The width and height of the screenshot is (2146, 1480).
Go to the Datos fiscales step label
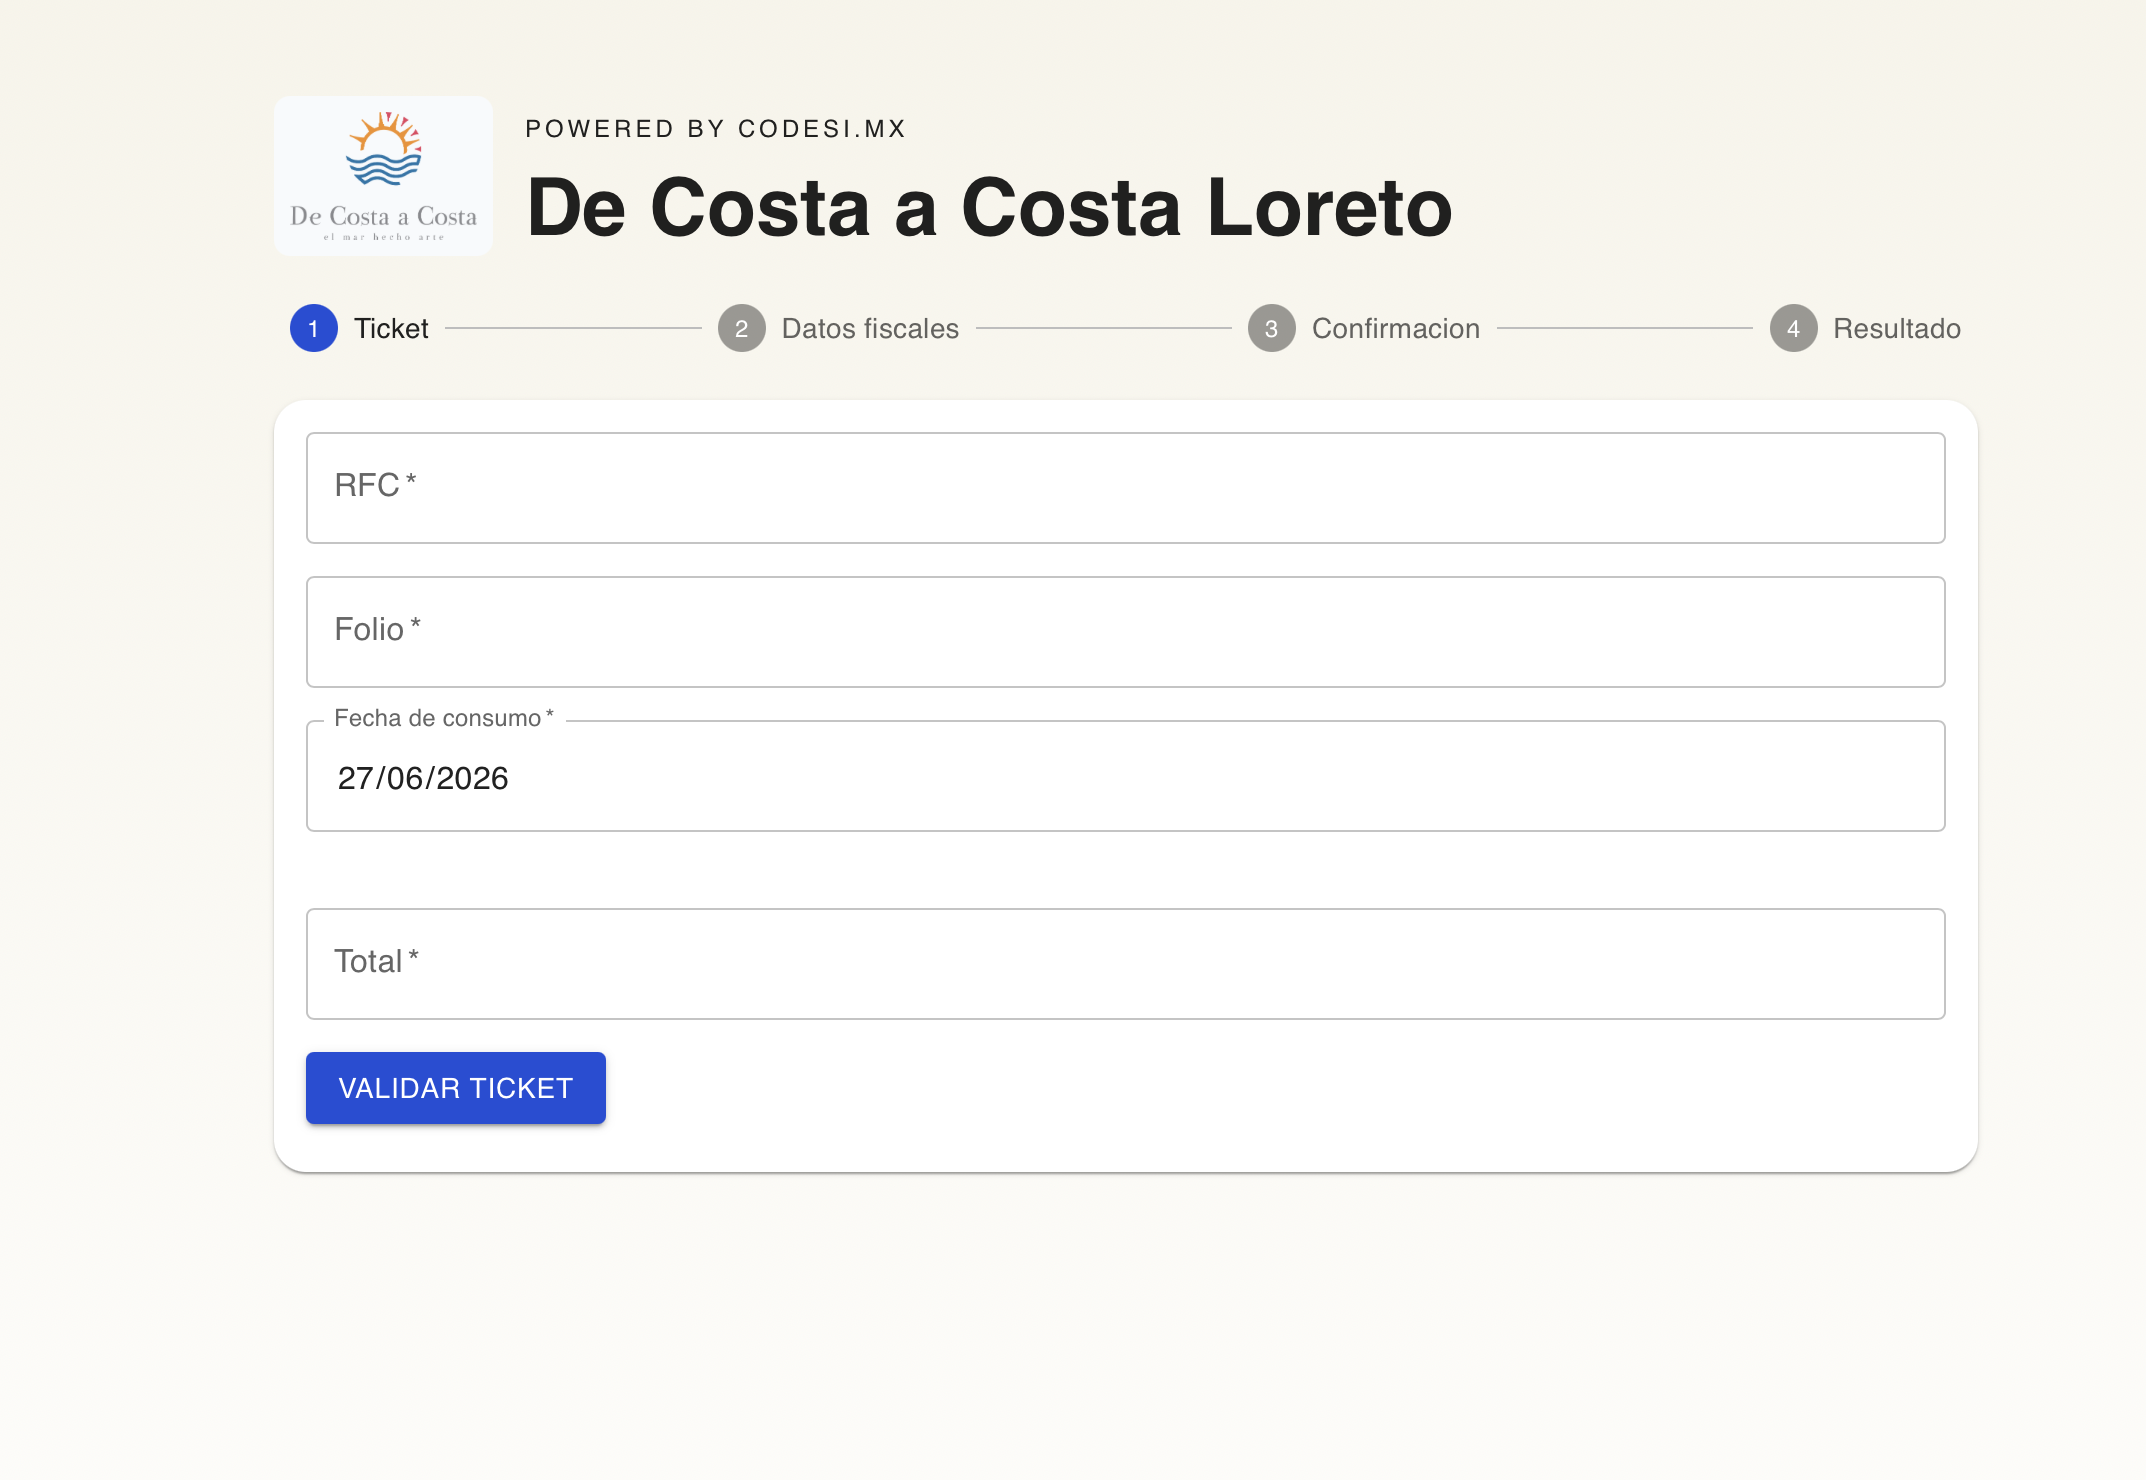pos(870,328)
